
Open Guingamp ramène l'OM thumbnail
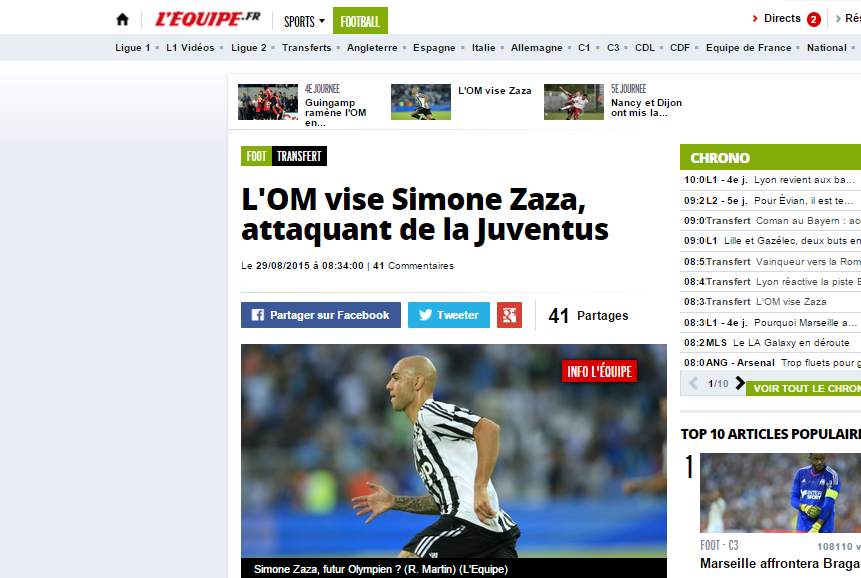click(x=268, y=102)
